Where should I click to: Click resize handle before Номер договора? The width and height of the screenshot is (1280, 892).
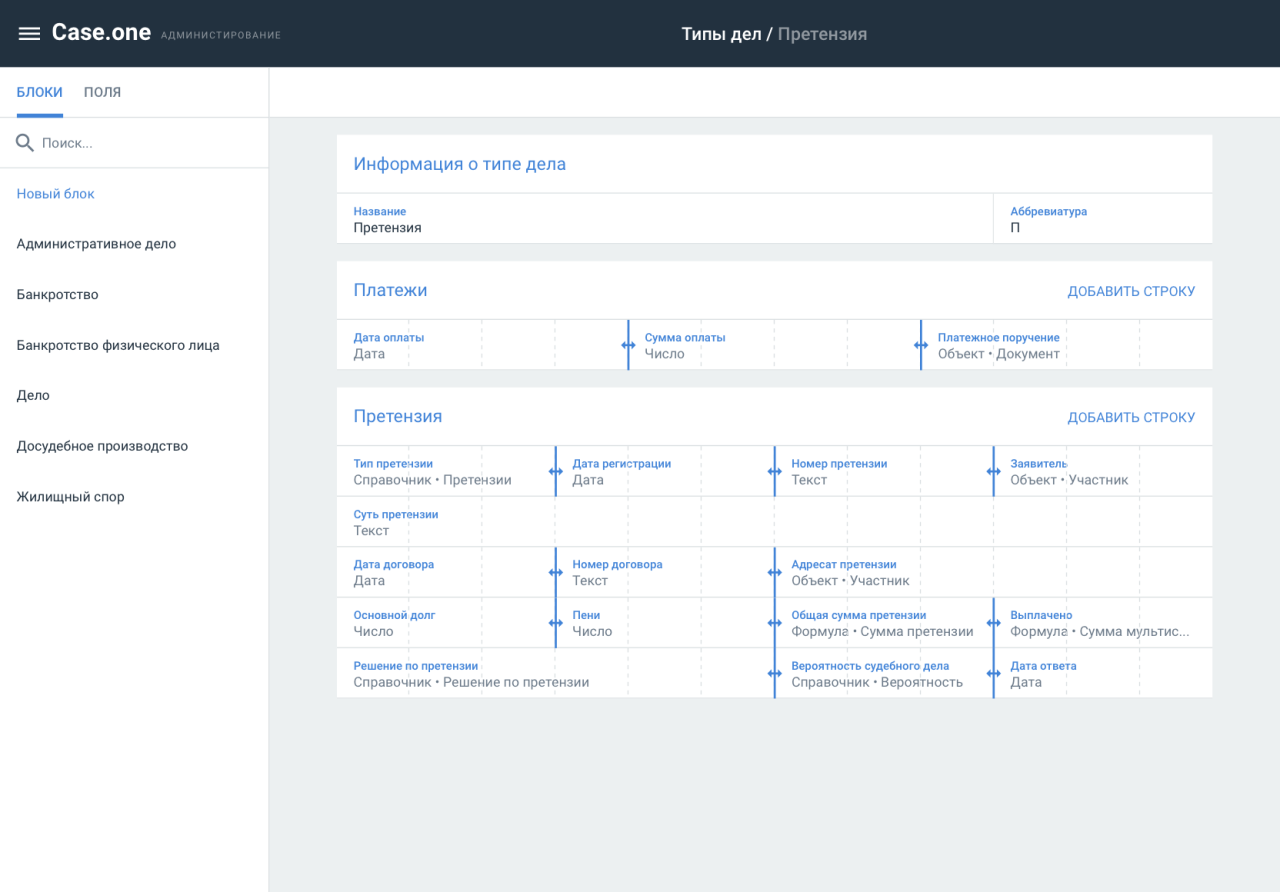click(x=556, y=572)
